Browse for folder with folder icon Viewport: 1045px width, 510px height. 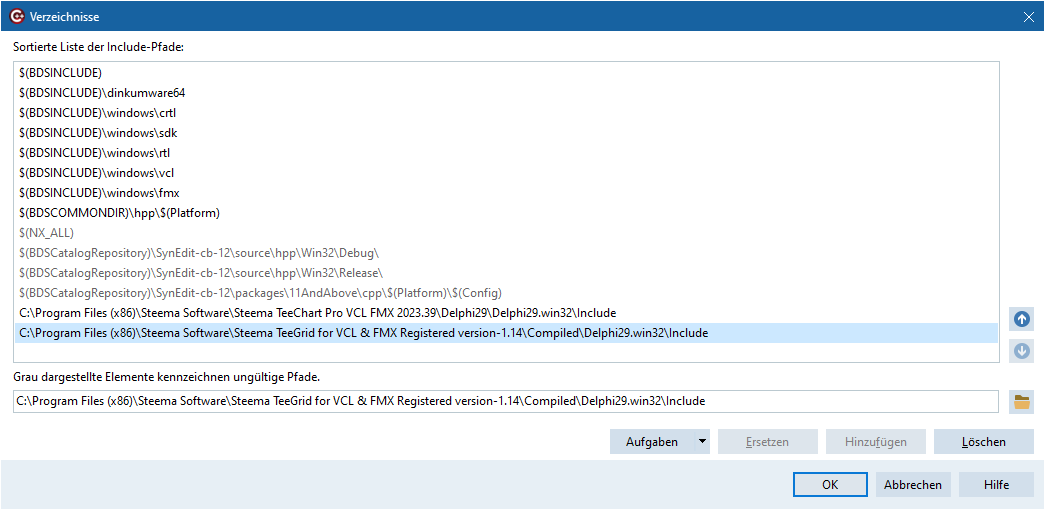click(1022, 402)
